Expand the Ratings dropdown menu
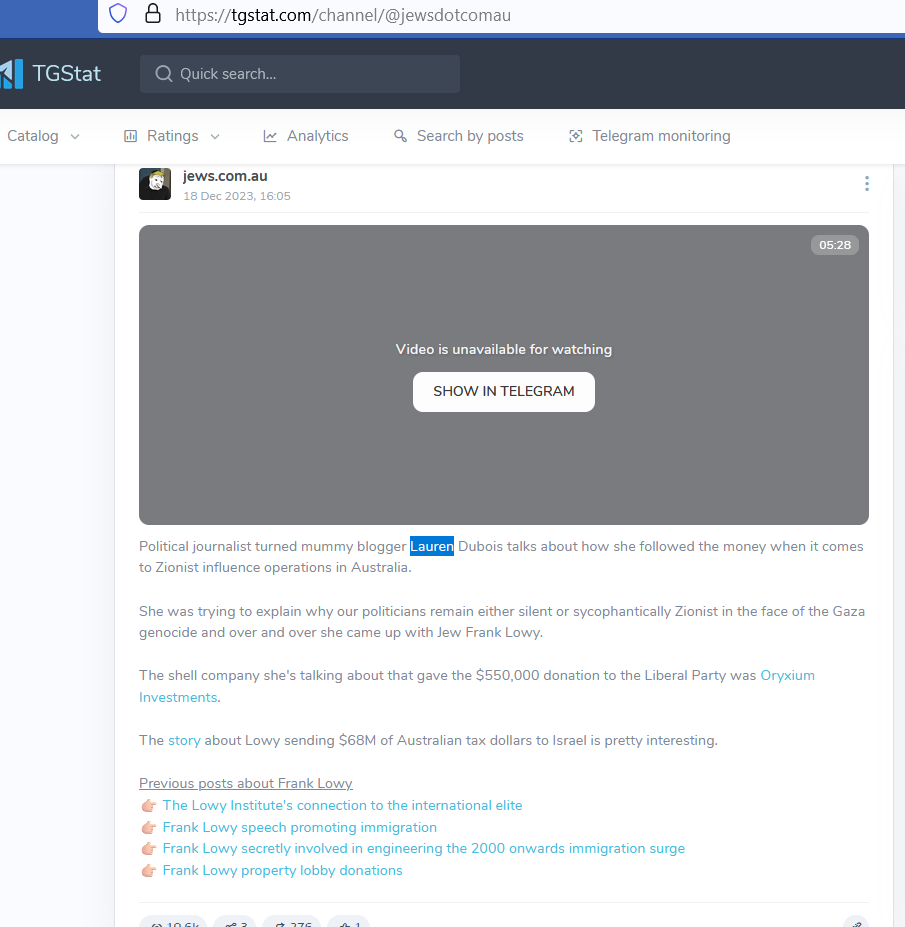The width and height of the screenshot is (905, 927). 171,136
